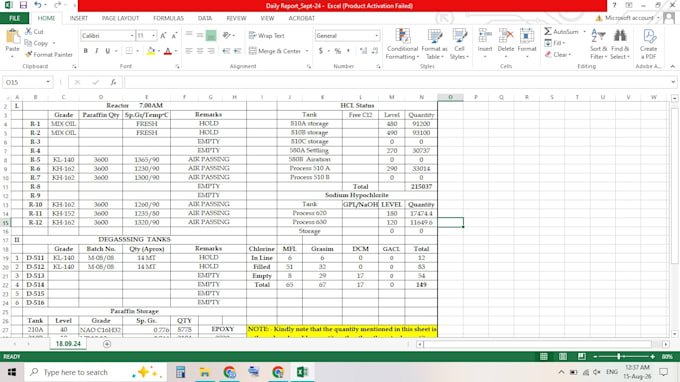Viewport: 680px width, 382px height.
Task: Toggle Wrap Text on
Action: click(x=266, y=36)
